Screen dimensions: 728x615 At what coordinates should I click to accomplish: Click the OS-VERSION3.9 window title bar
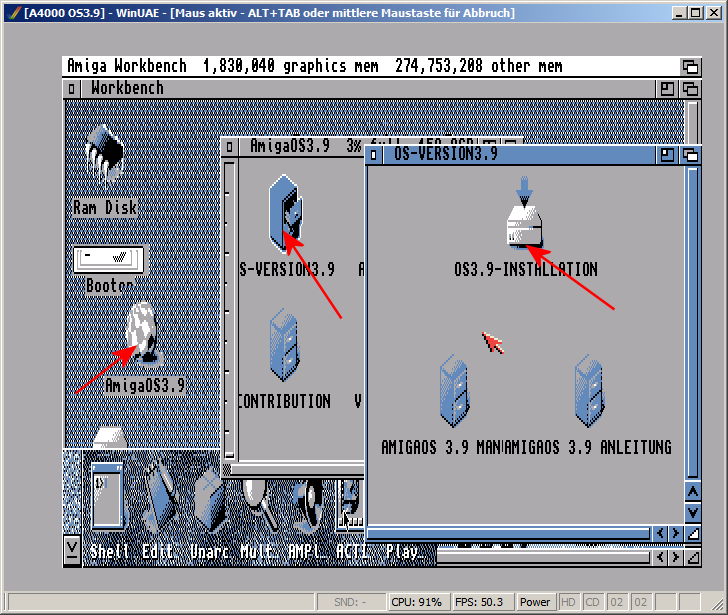coord(519,155)
